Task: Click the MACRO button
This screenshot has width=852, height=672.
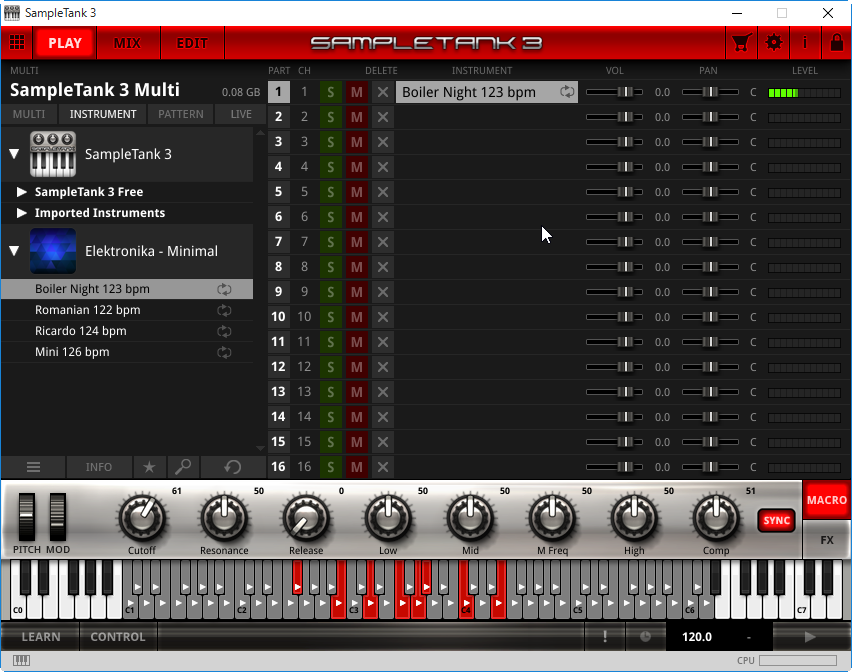Action: click(x=826, y=500)
